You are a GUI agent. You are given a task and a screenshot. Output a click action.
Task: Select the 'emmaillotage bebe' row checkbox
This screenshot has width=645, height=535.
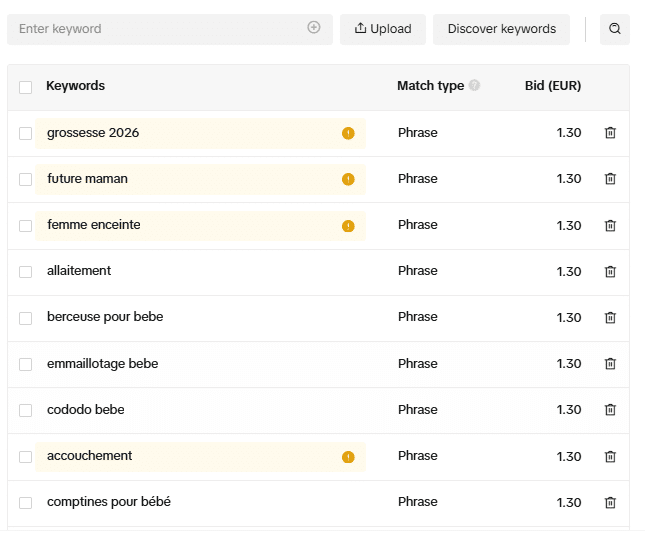(x=26, y=364)
